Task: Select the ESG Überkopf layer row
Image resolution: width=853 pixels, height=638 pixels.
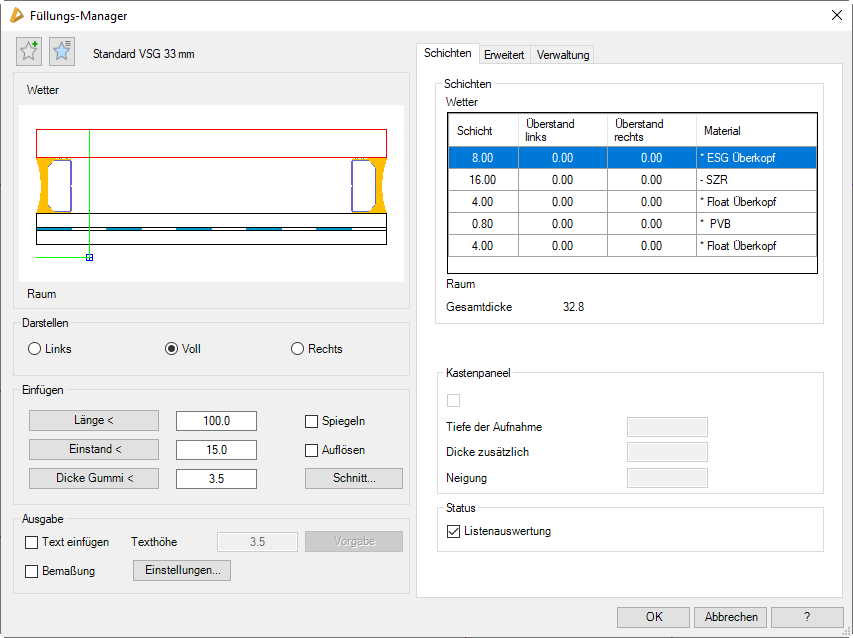Action: [x=632, y=158]
